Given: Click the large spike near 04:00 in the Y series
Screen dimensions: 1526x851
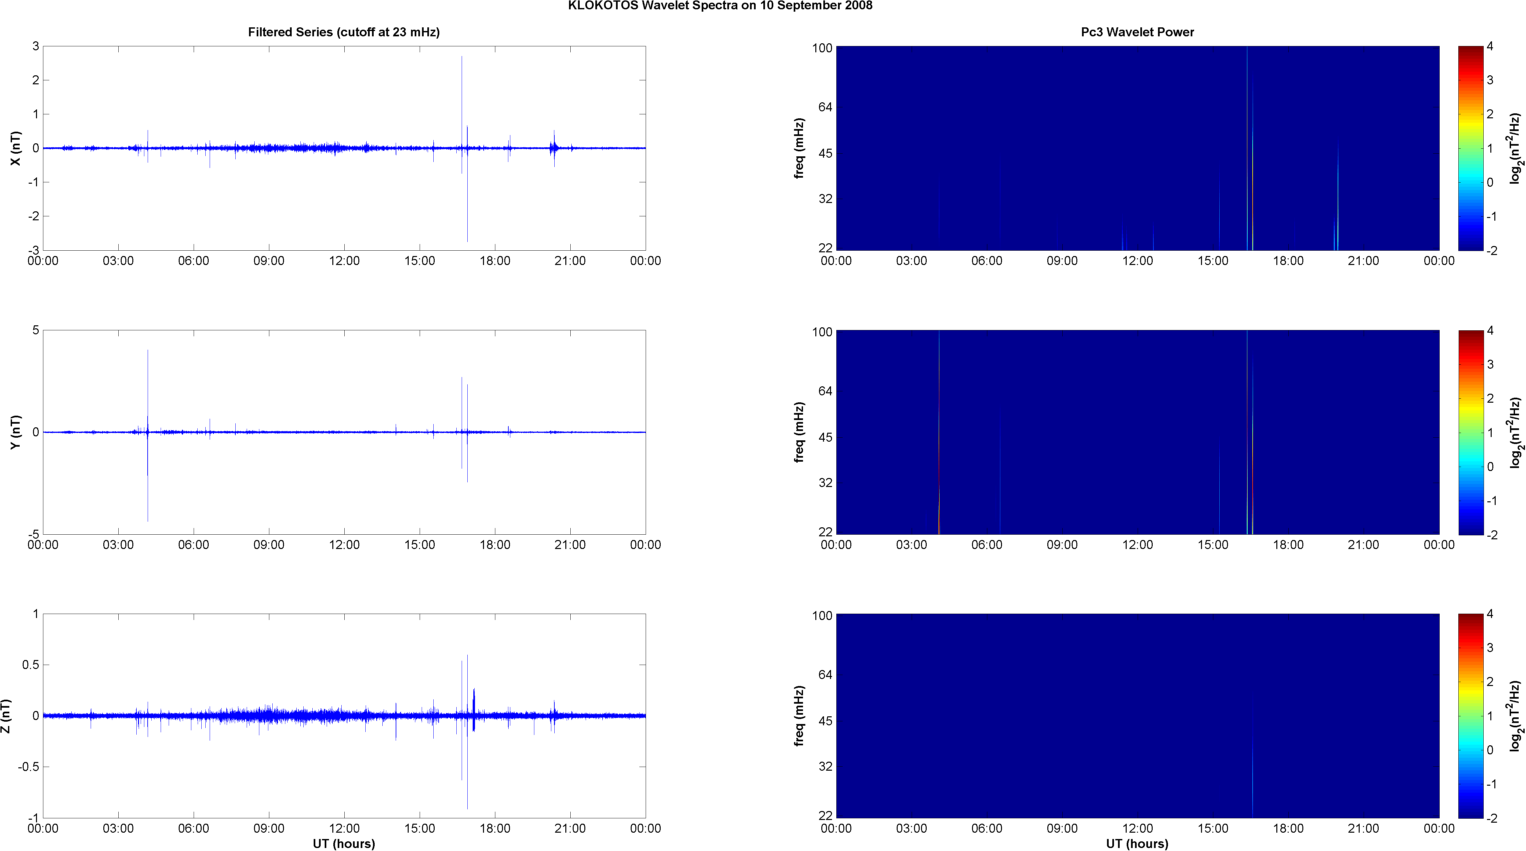Looking at the screenshot, I should [148, 435].
